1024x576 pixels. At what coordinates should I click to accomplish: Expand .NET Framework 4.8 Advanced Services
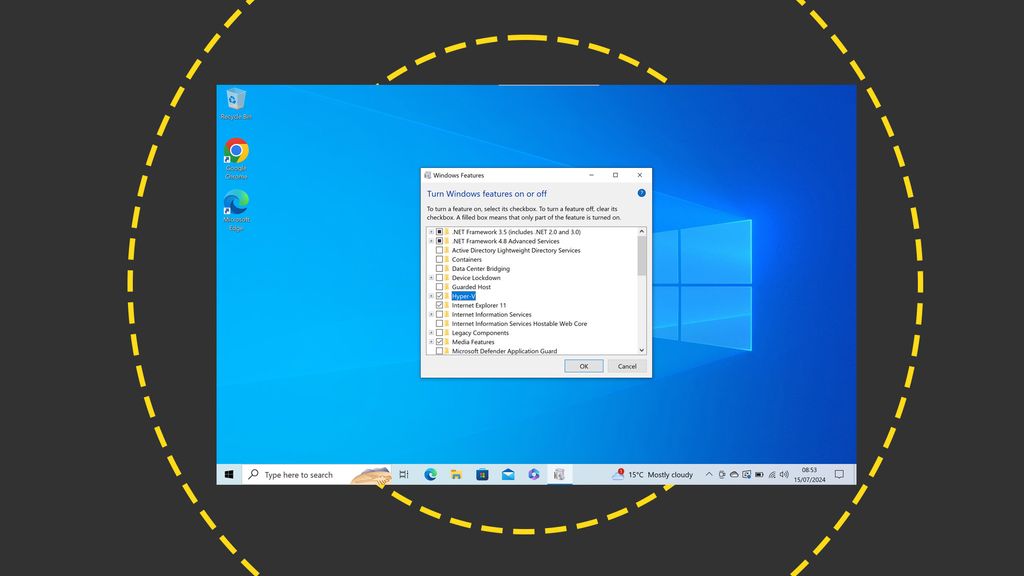click(431, 241)
